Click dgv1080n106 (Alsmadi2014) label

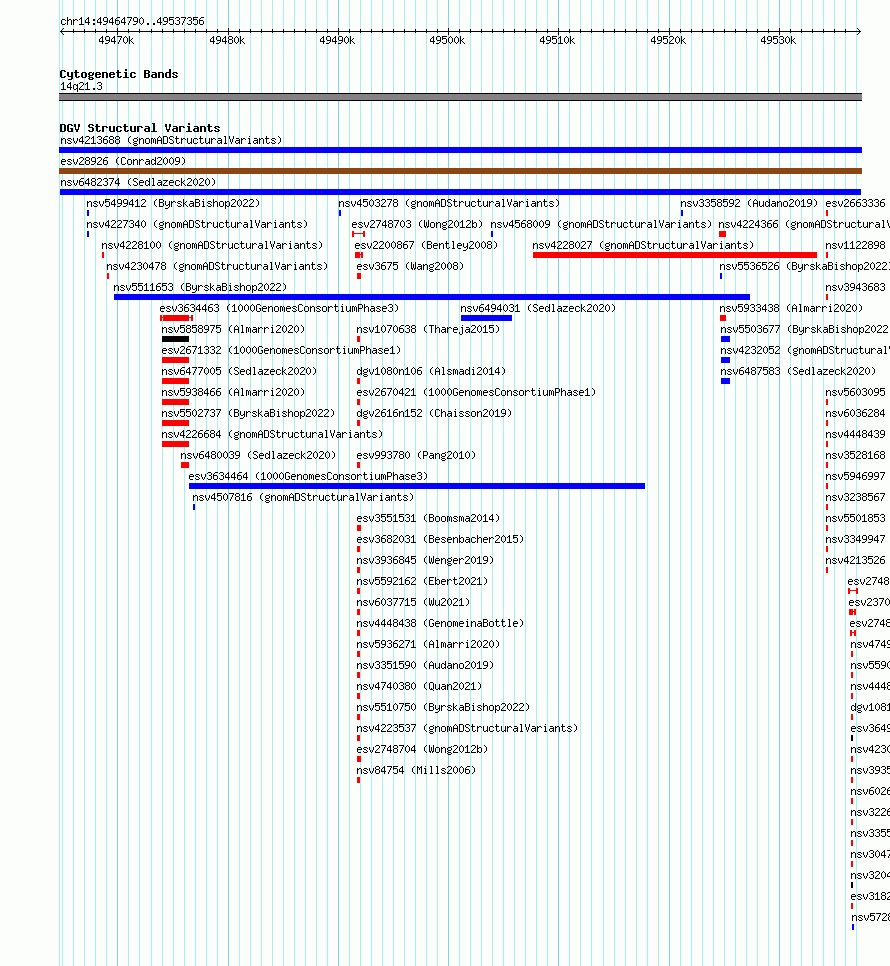(431, 371)
